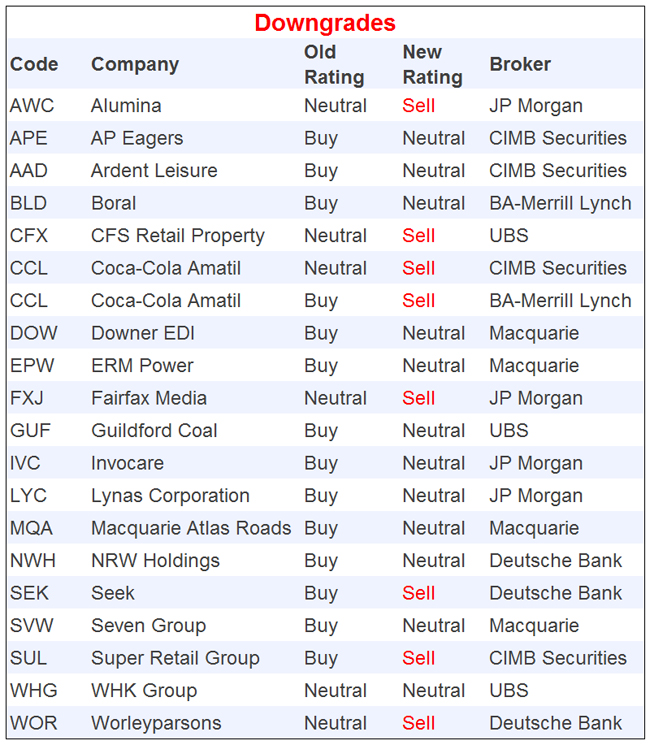
Task: Click the Guildford Coal company name
Action: pyautogui.click(x=154, y=431)
